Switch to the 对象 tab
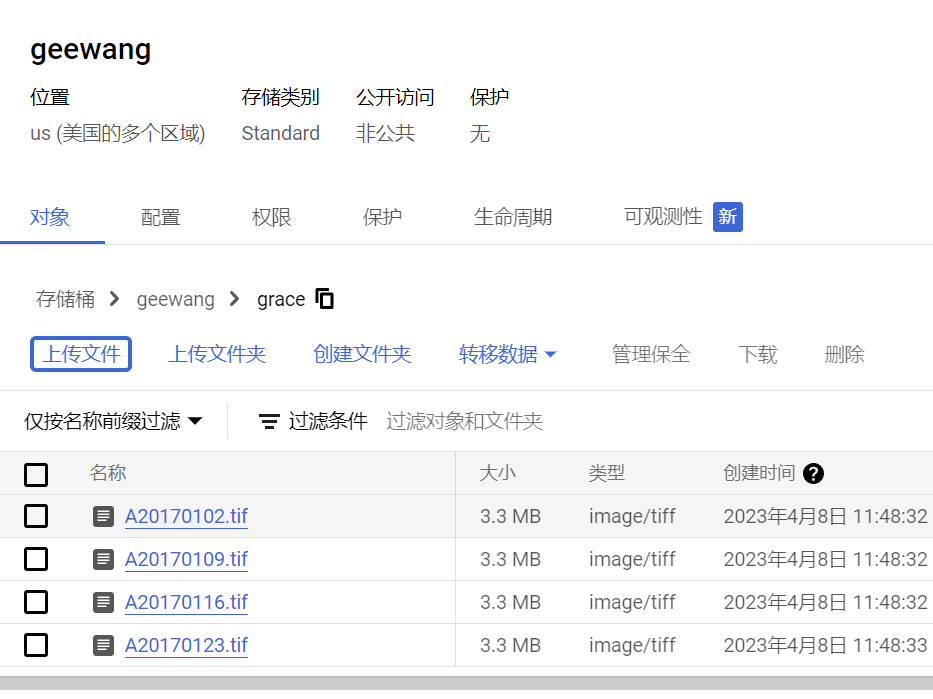This screenshot has height=699, width=933. [50, 217]
